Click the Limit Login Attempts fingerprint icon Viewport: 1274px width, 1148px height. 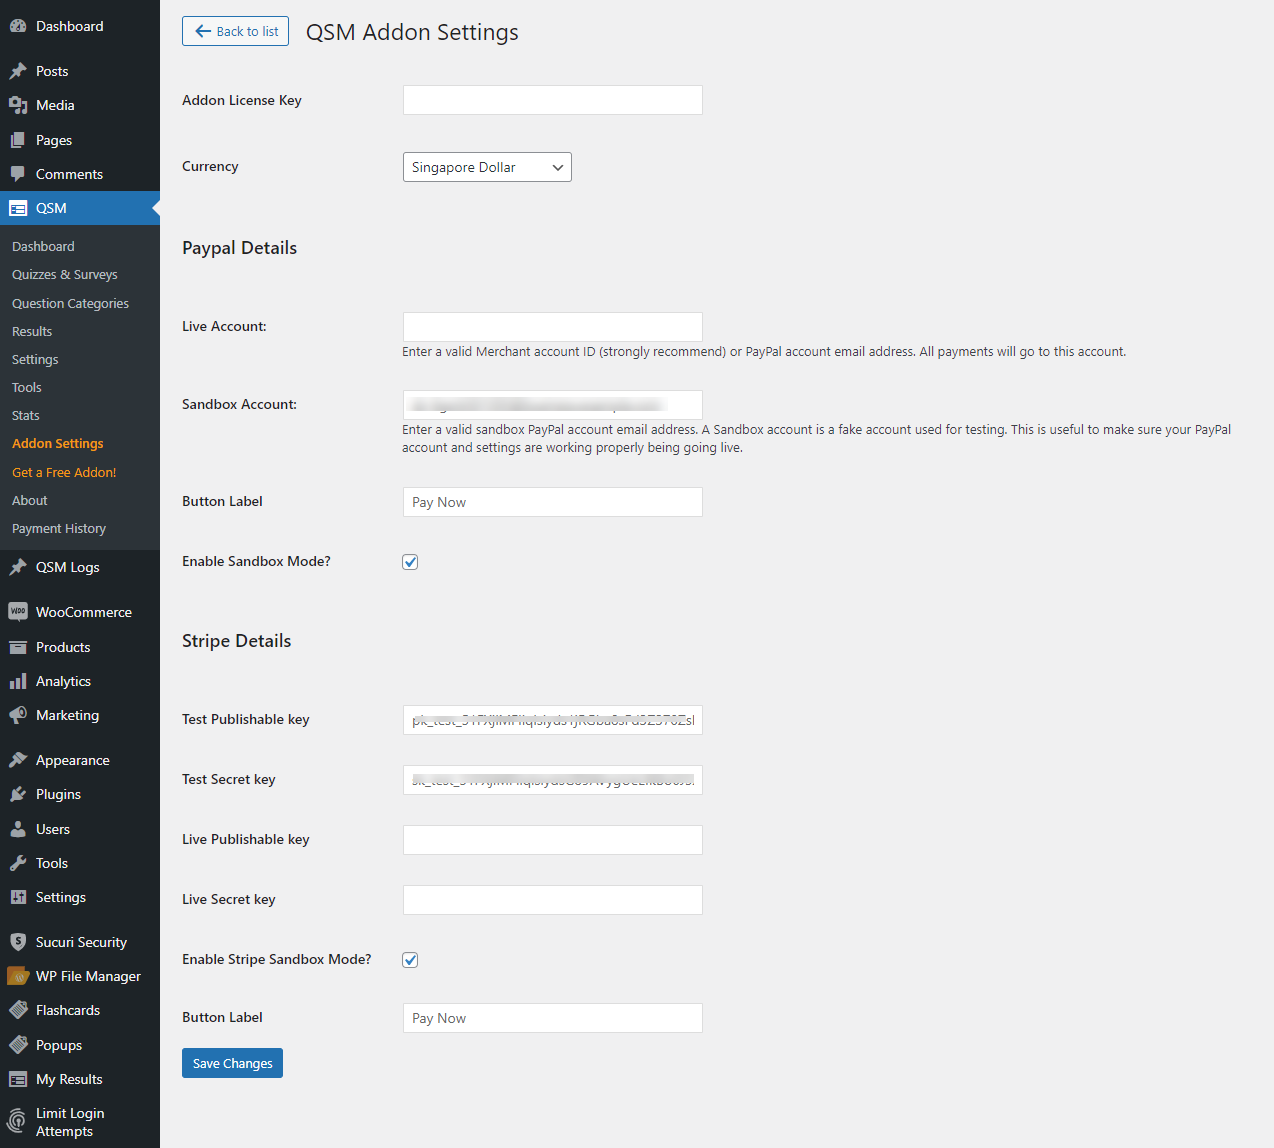click(x=17, y=1121)
